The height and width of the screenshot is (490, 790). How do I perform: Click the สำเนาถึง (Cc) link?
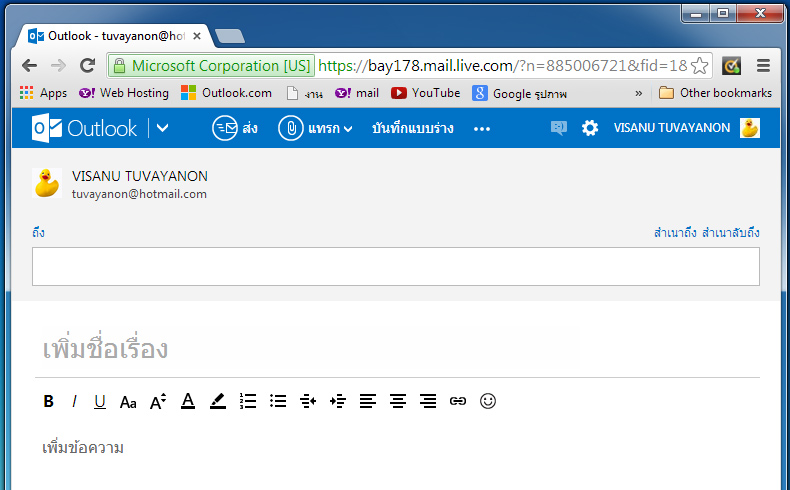(675, 233)
